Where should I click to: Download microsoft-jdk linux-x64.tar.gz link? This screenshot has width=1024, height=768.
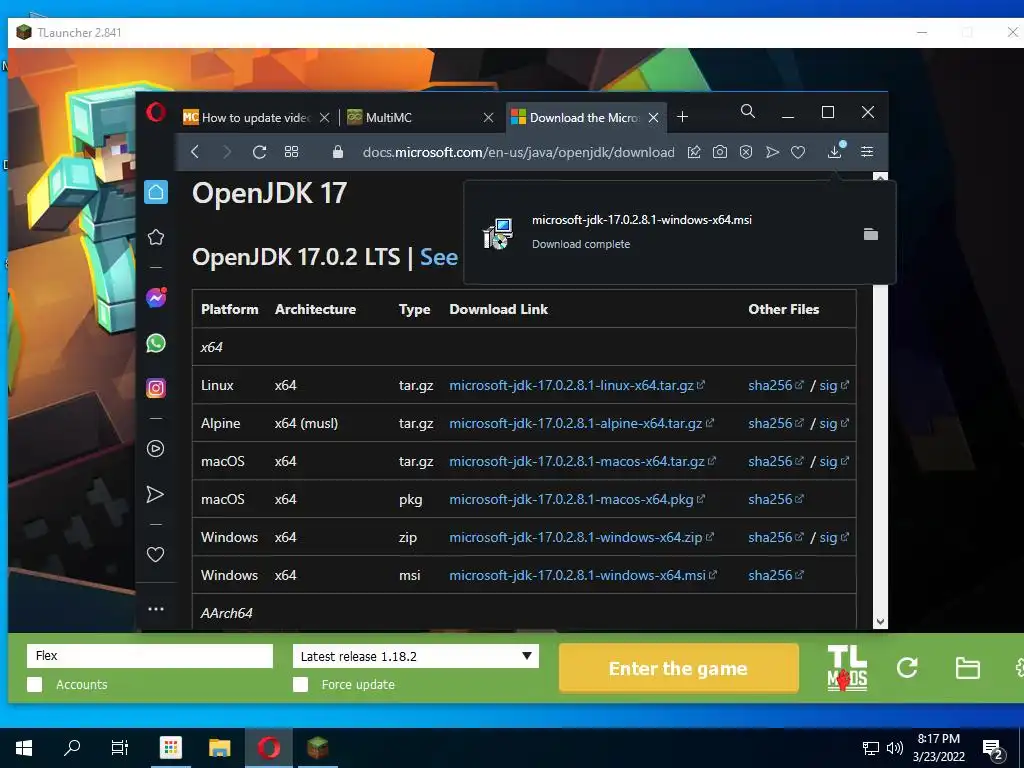coord(577,385)
